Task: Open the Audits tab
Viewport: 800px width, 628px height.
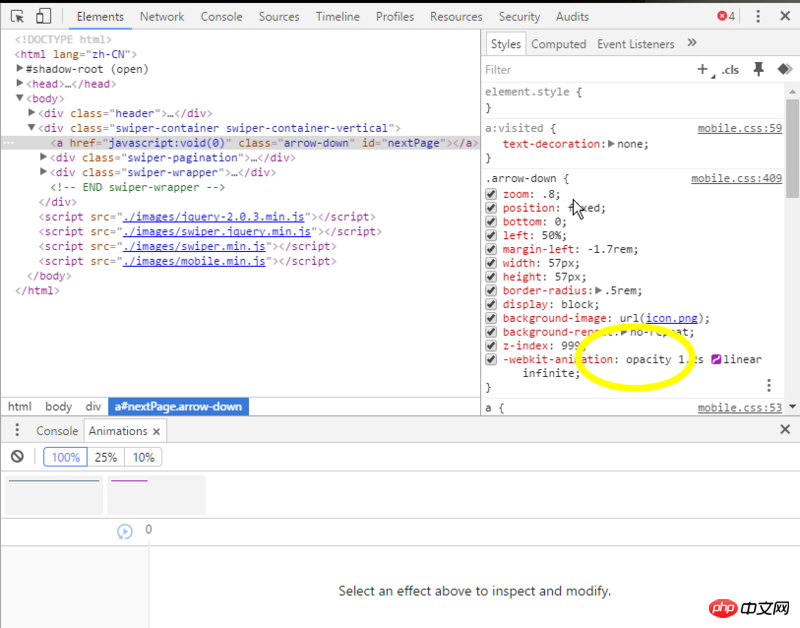Action: (x=572, y=16)
